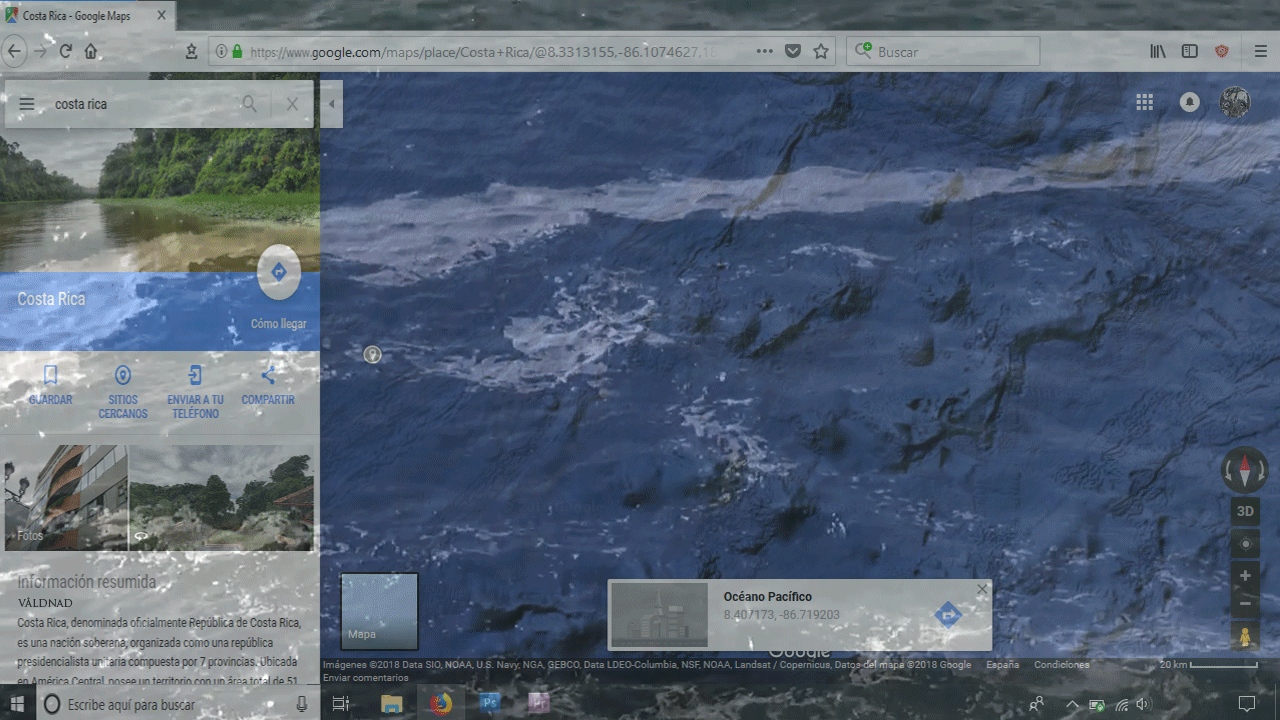
Task: Click the Océano Pacífico card title
Action: coord(768,597)
